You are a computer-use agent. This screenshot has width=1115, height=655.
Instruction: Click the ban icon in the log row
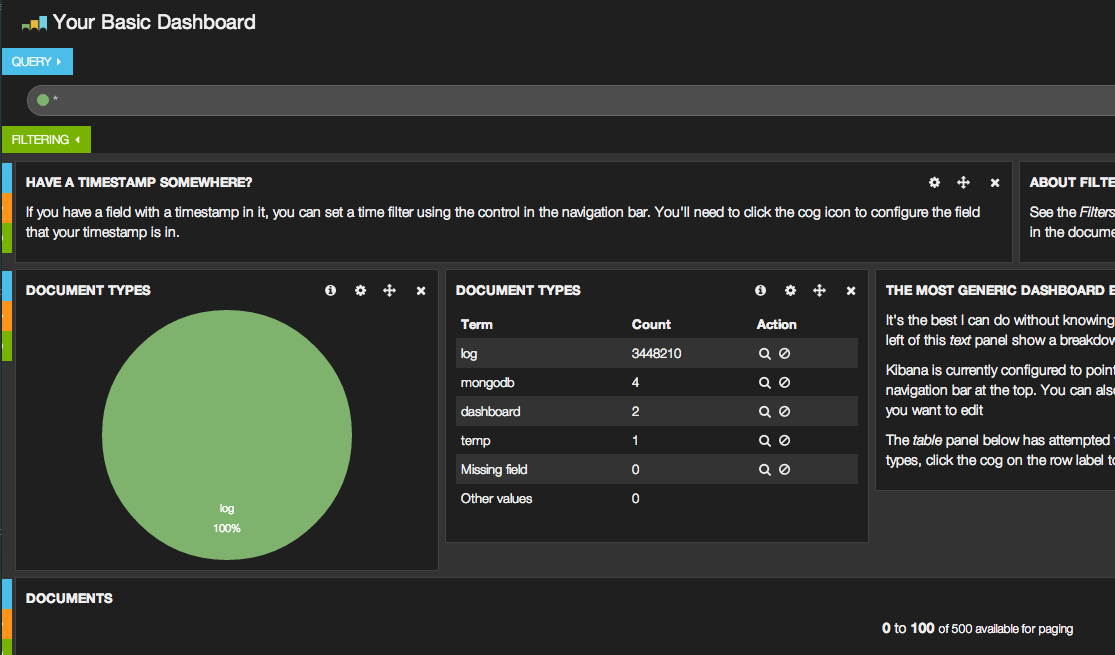(x=784, y=353)
